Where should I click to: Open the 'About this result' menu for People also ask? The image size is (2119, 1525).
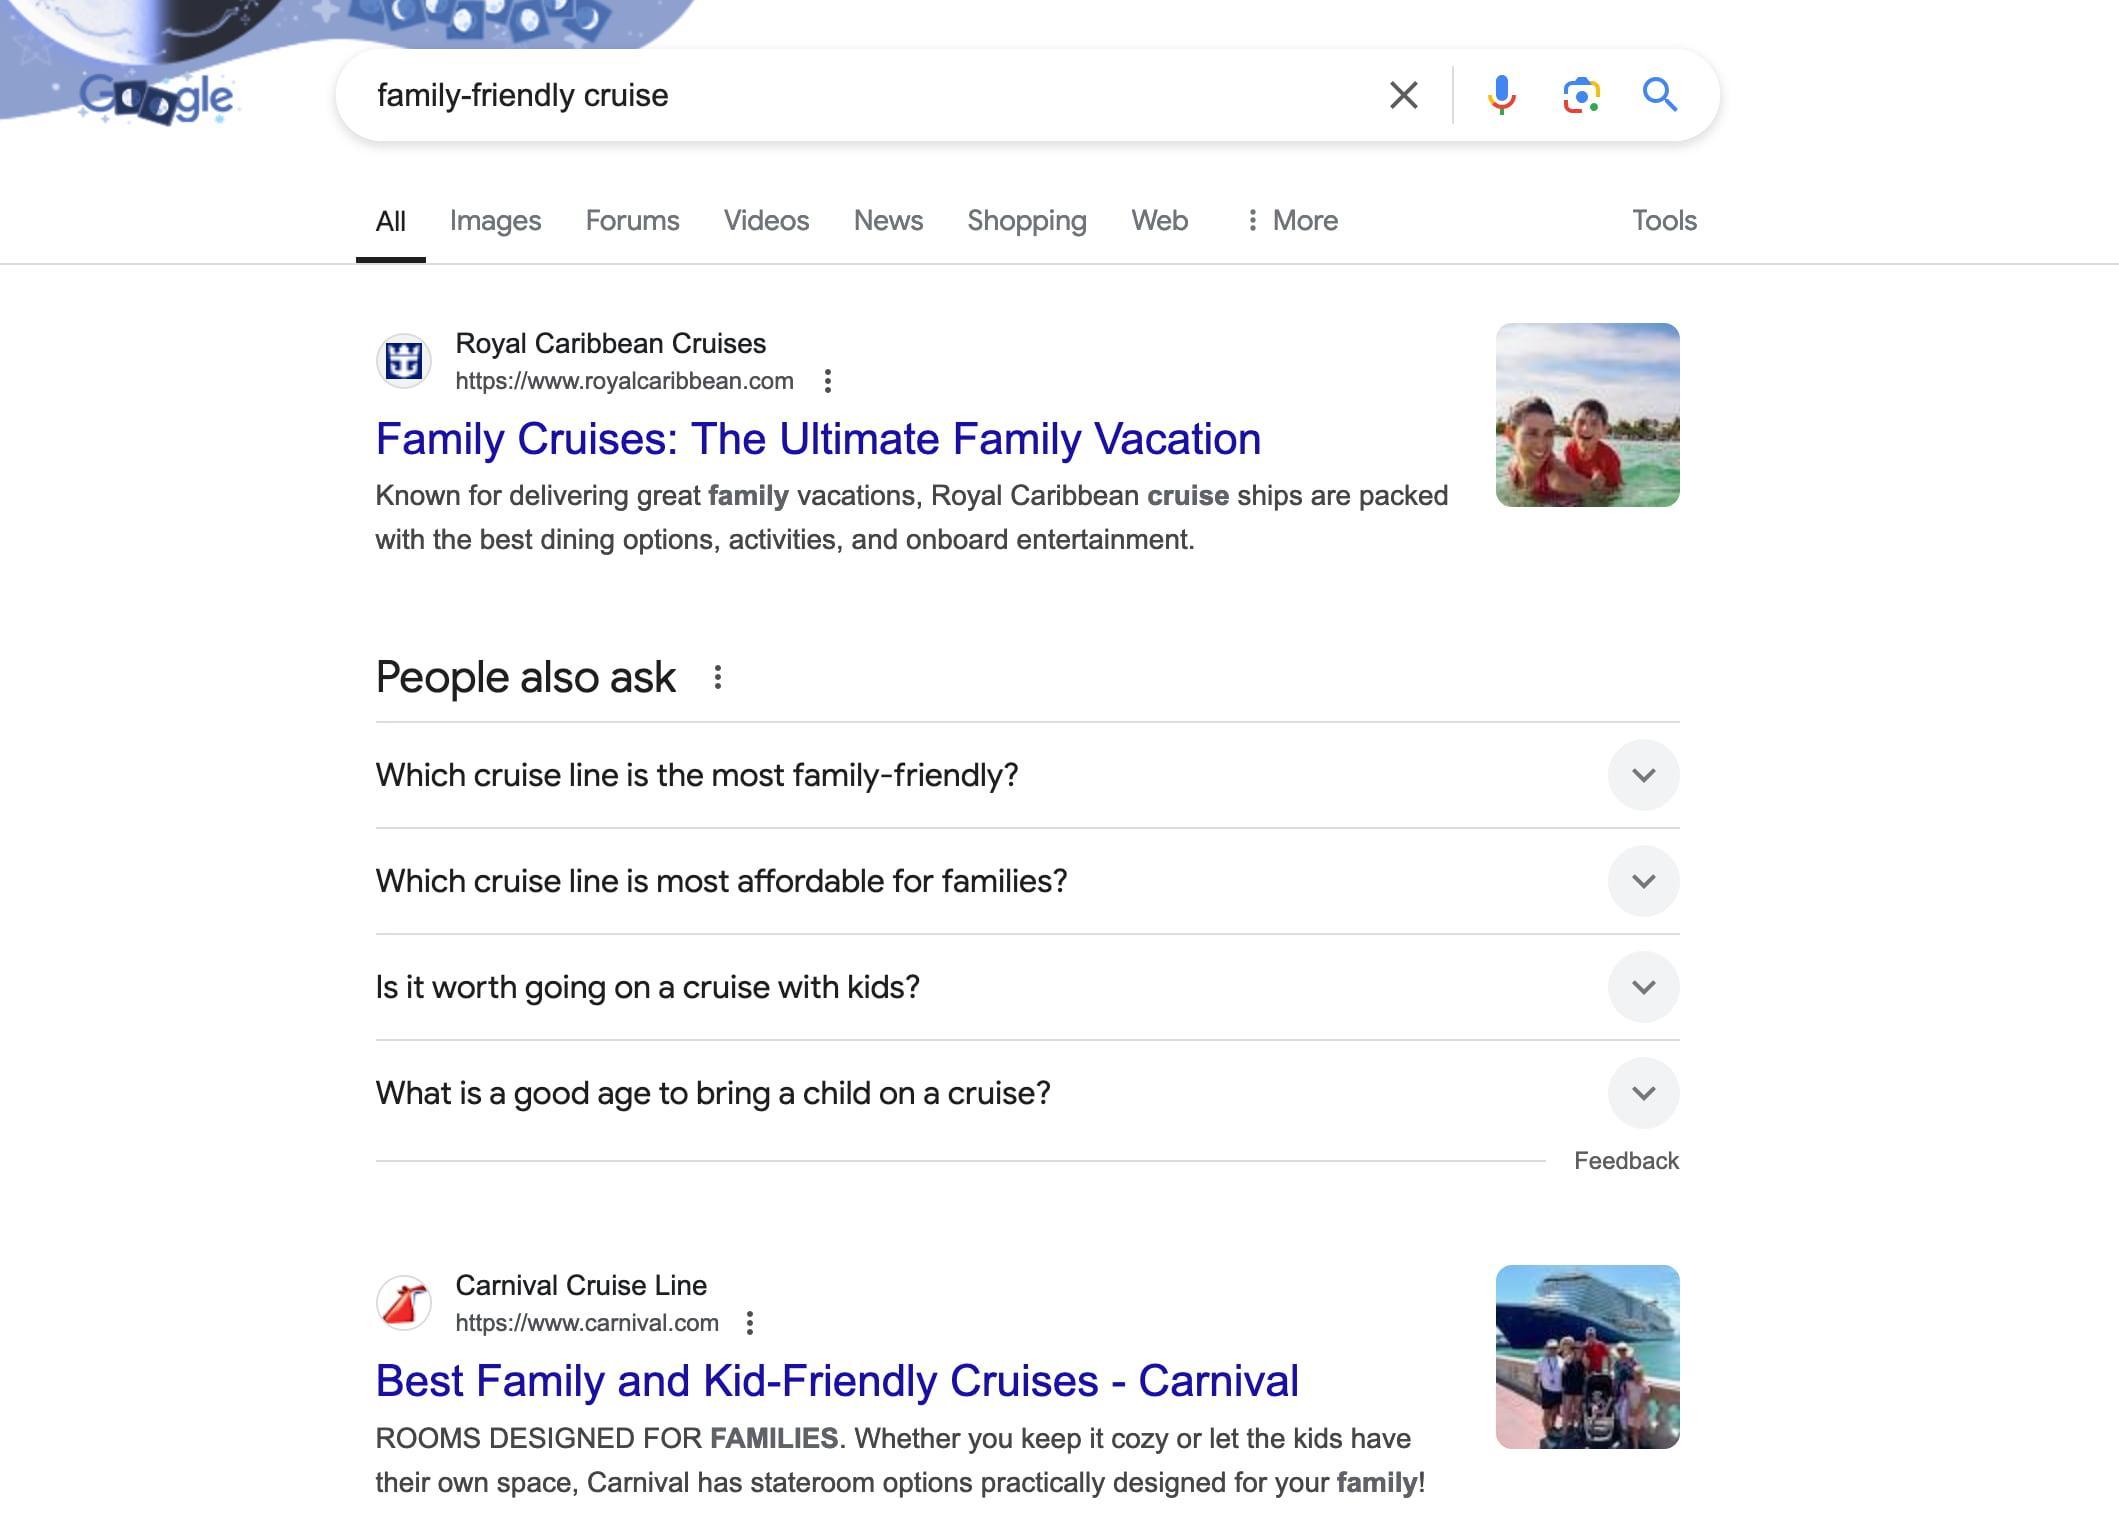(717, 678)
